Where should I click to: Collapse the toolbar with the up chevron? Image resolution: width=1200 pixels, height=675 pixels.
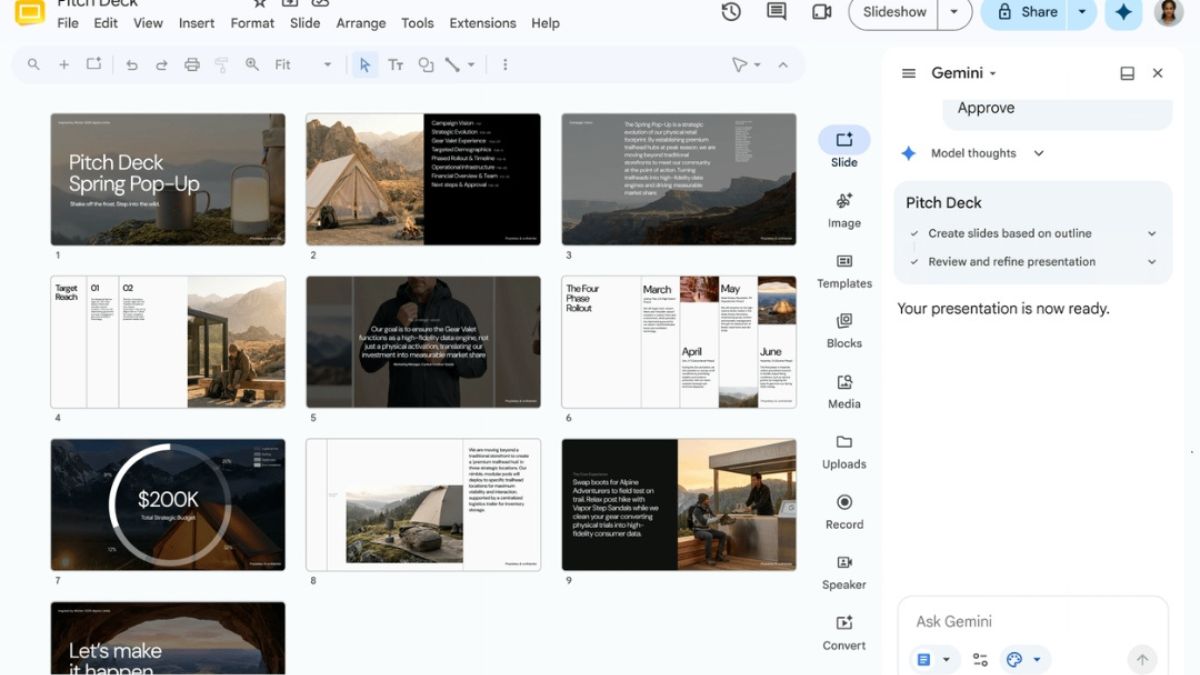pyautogui.click(x=783, y=65)
